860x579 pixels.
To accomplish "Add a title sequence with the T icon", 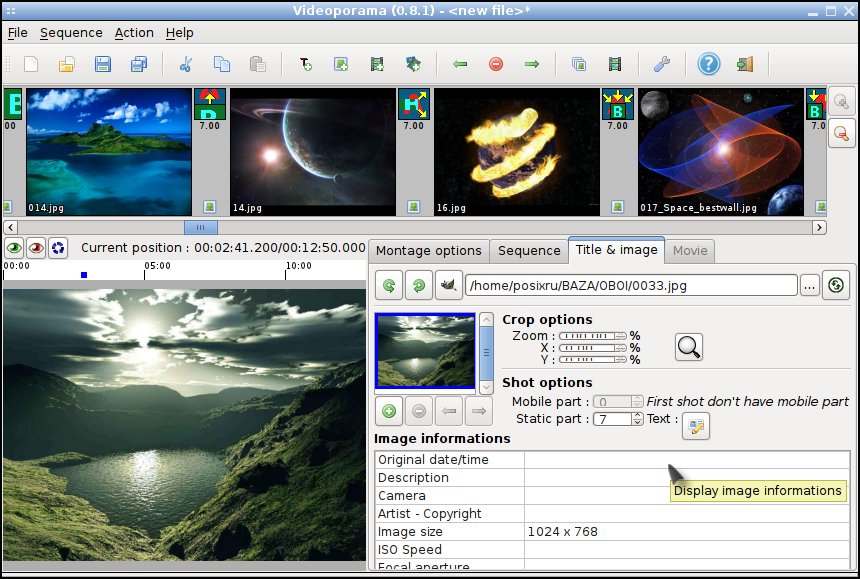I will point(305,64).
